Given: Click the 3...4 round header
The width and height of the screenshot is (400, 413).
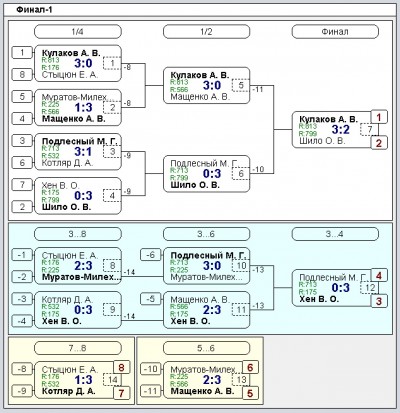Looking at the screenshot, I should [x=335, y=234].
